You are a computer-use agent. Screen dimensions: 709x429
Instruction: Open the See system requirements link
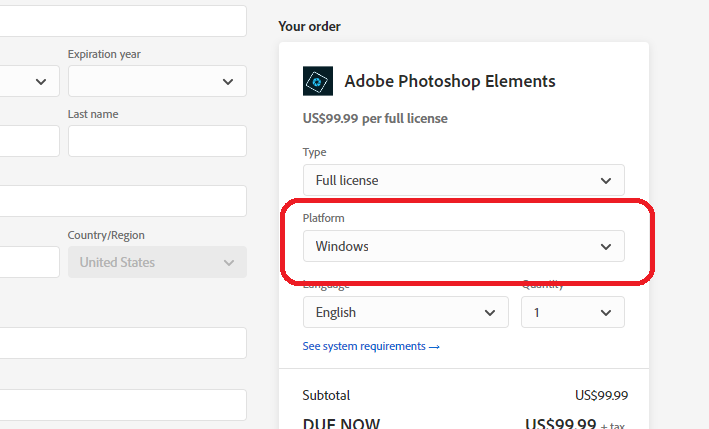pos(371,346)
